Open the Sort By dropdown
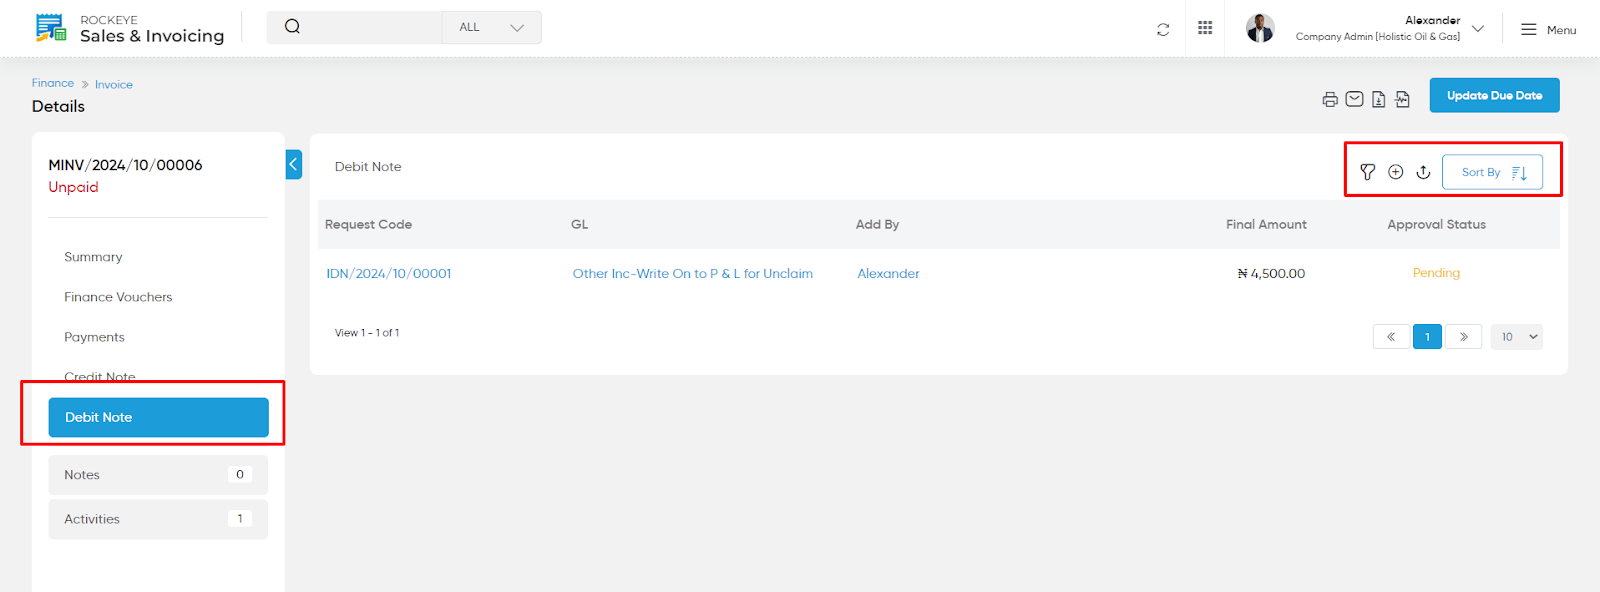This screenshot has height=592, width=1600. point(1492,172)
